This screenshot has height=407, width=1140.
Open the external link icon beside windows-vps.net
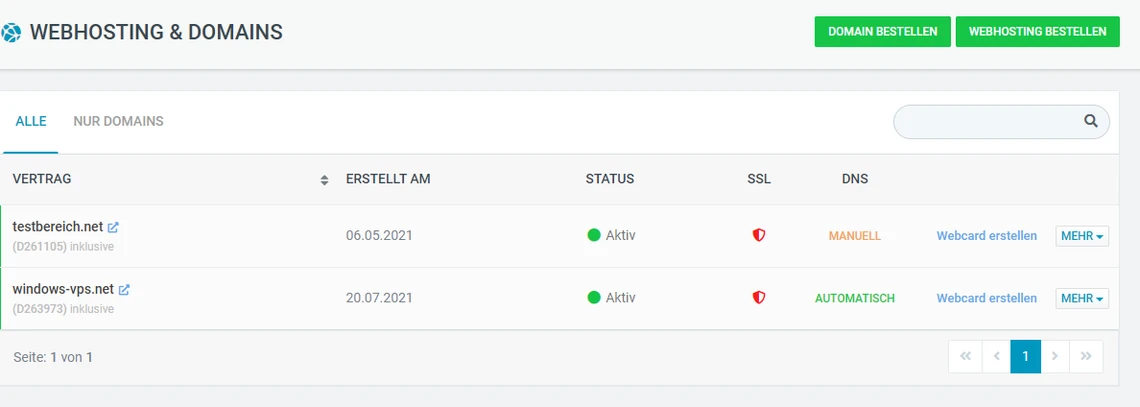coord(124,290)
